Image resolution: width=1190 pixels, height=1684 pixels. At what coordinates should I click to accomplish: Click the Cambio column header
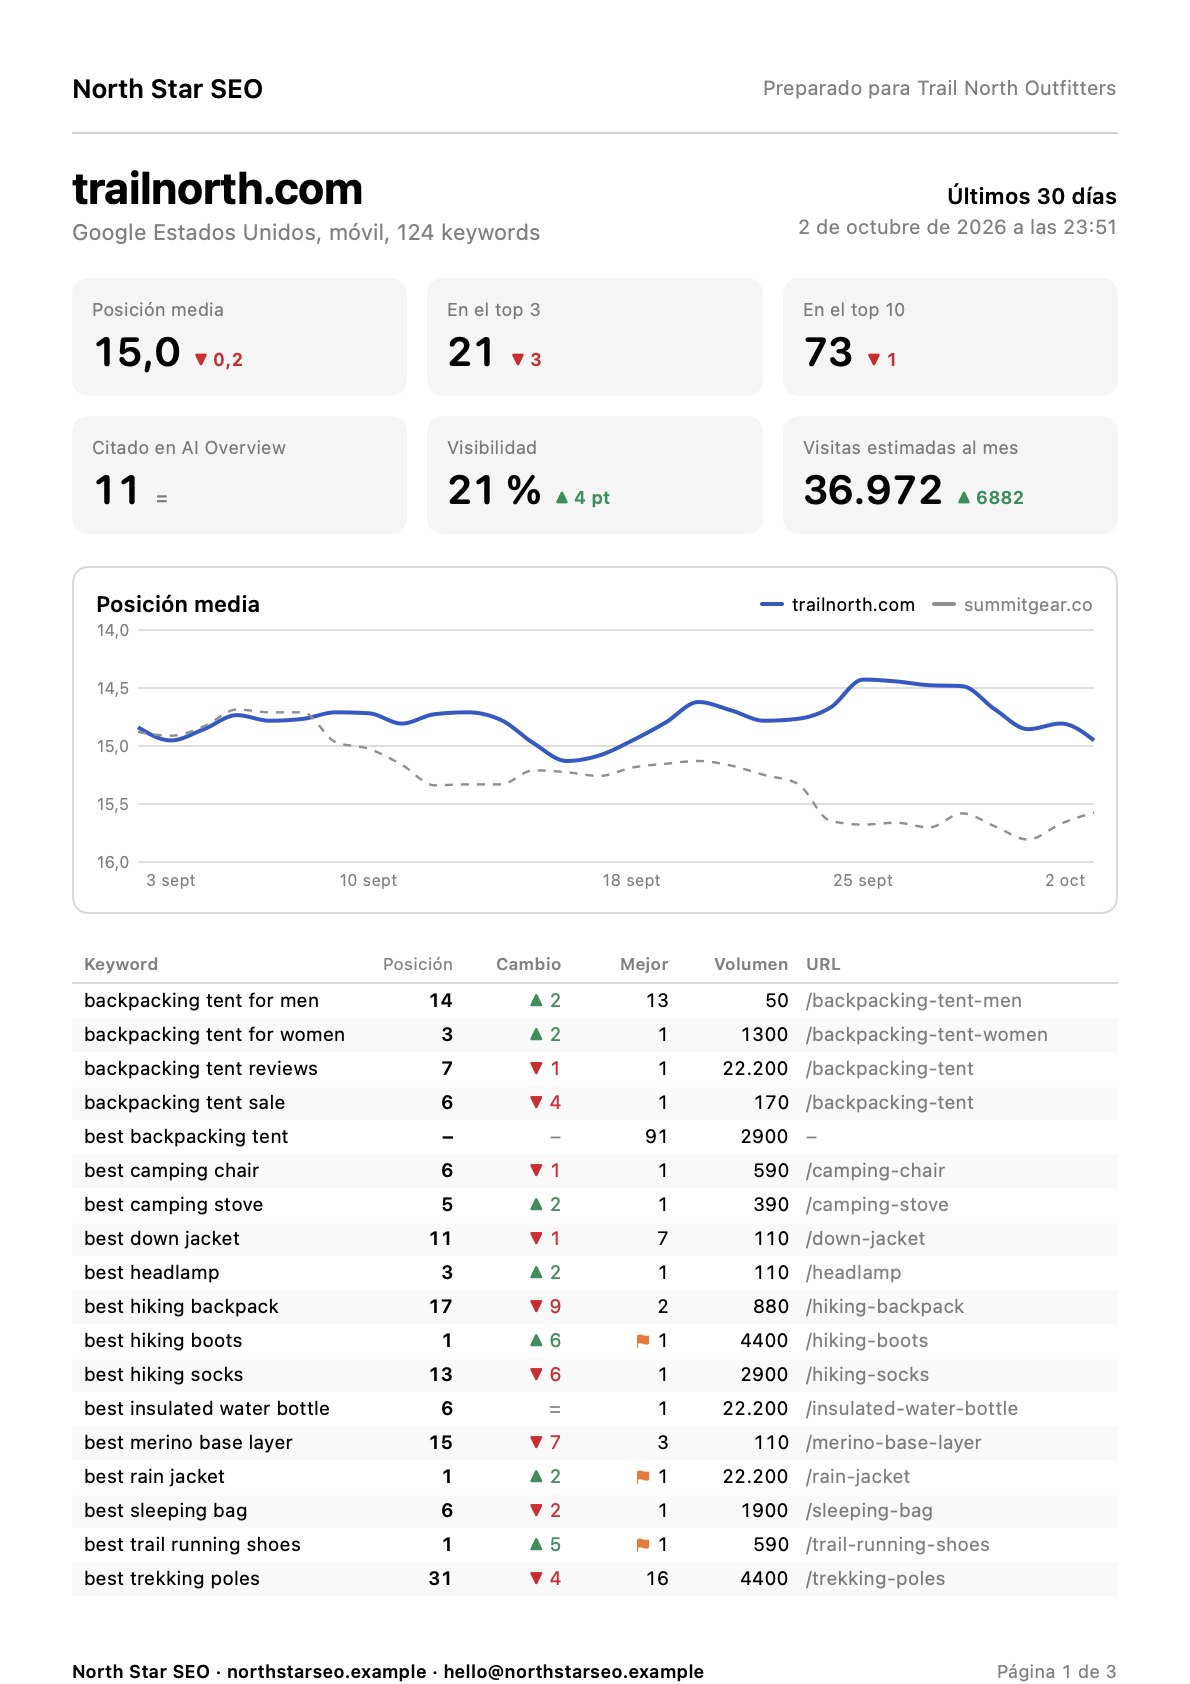[528, 964]
